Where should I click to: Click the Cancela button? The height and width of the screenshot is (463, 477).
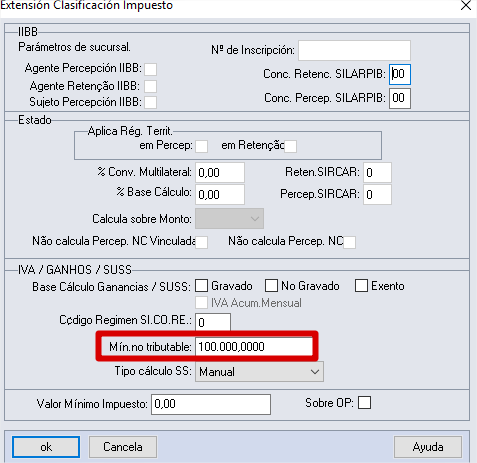pyautogui.click(x=123, y=447)
